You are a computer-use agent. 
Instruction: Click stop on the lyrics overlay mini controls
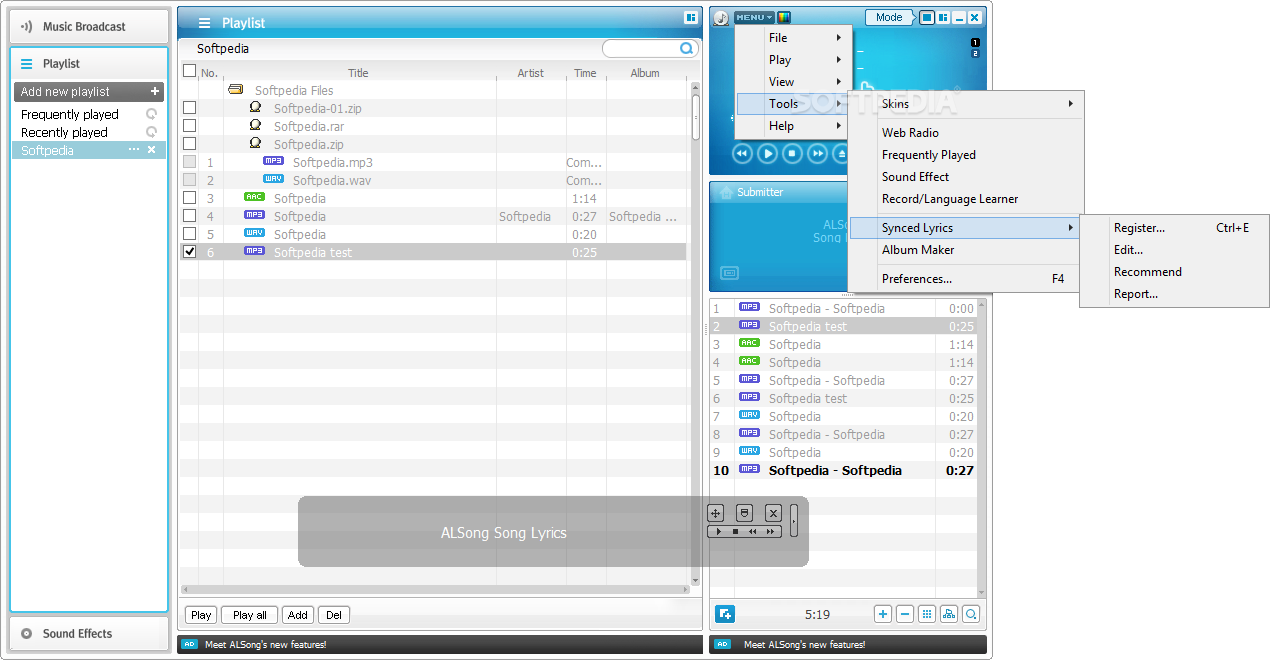[x=735, y=532]
